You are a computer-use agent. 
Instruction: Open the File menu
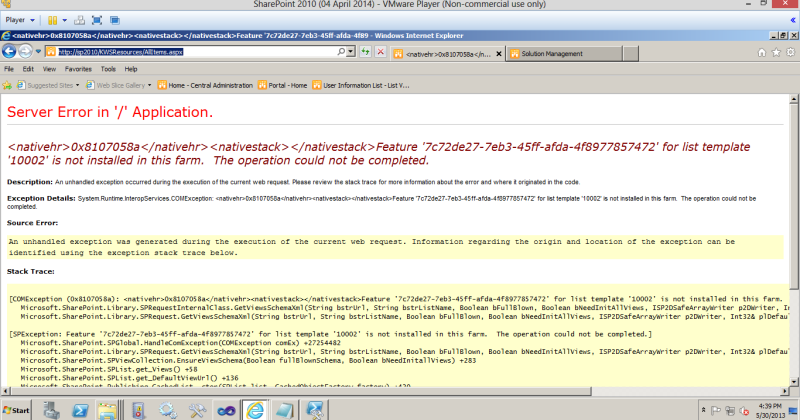click(x=9, y=69)
